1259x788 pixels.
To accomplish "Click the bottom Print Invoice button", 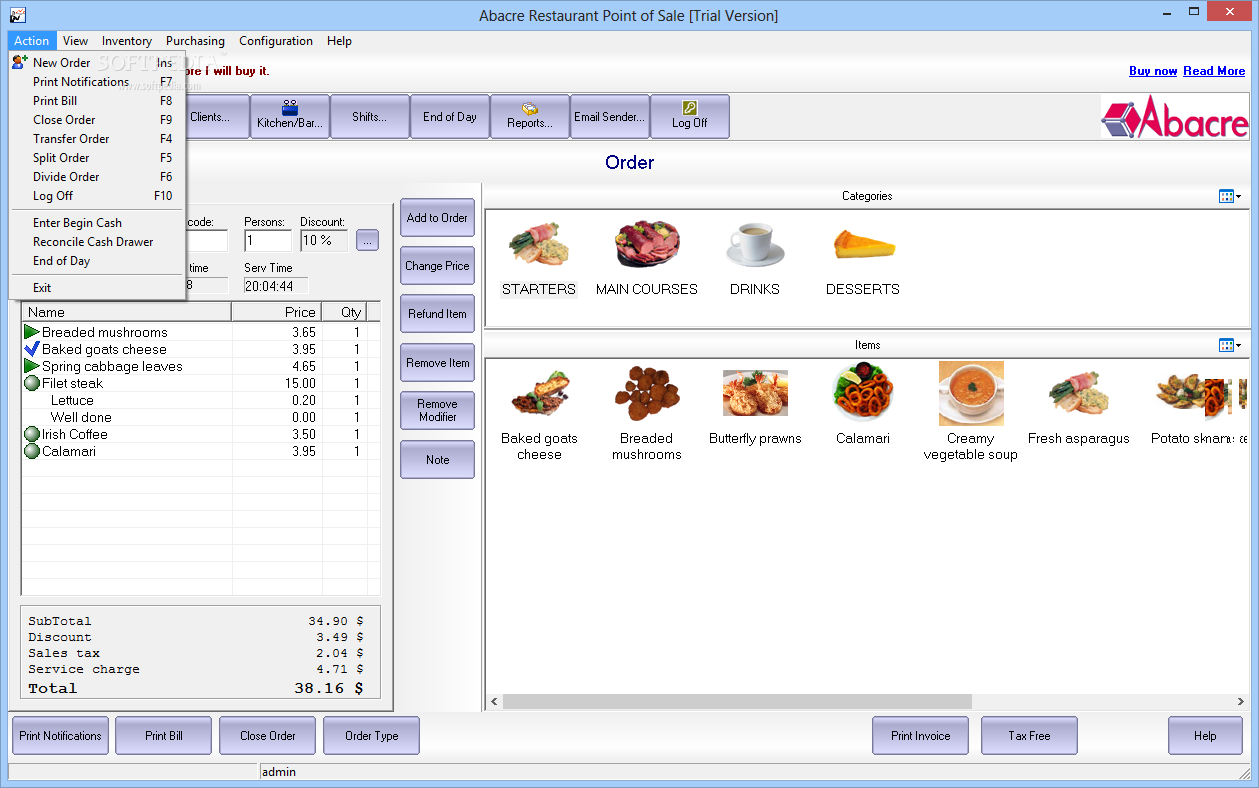I will pos(921,736).
